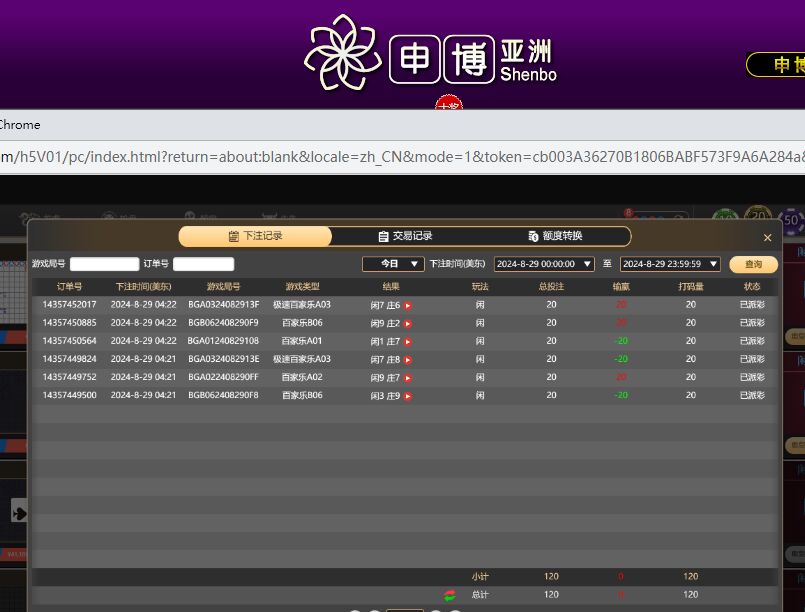The image size is (805, 612).
Task: Play result video for order 14357449824
Action: [x=408, y=360]
